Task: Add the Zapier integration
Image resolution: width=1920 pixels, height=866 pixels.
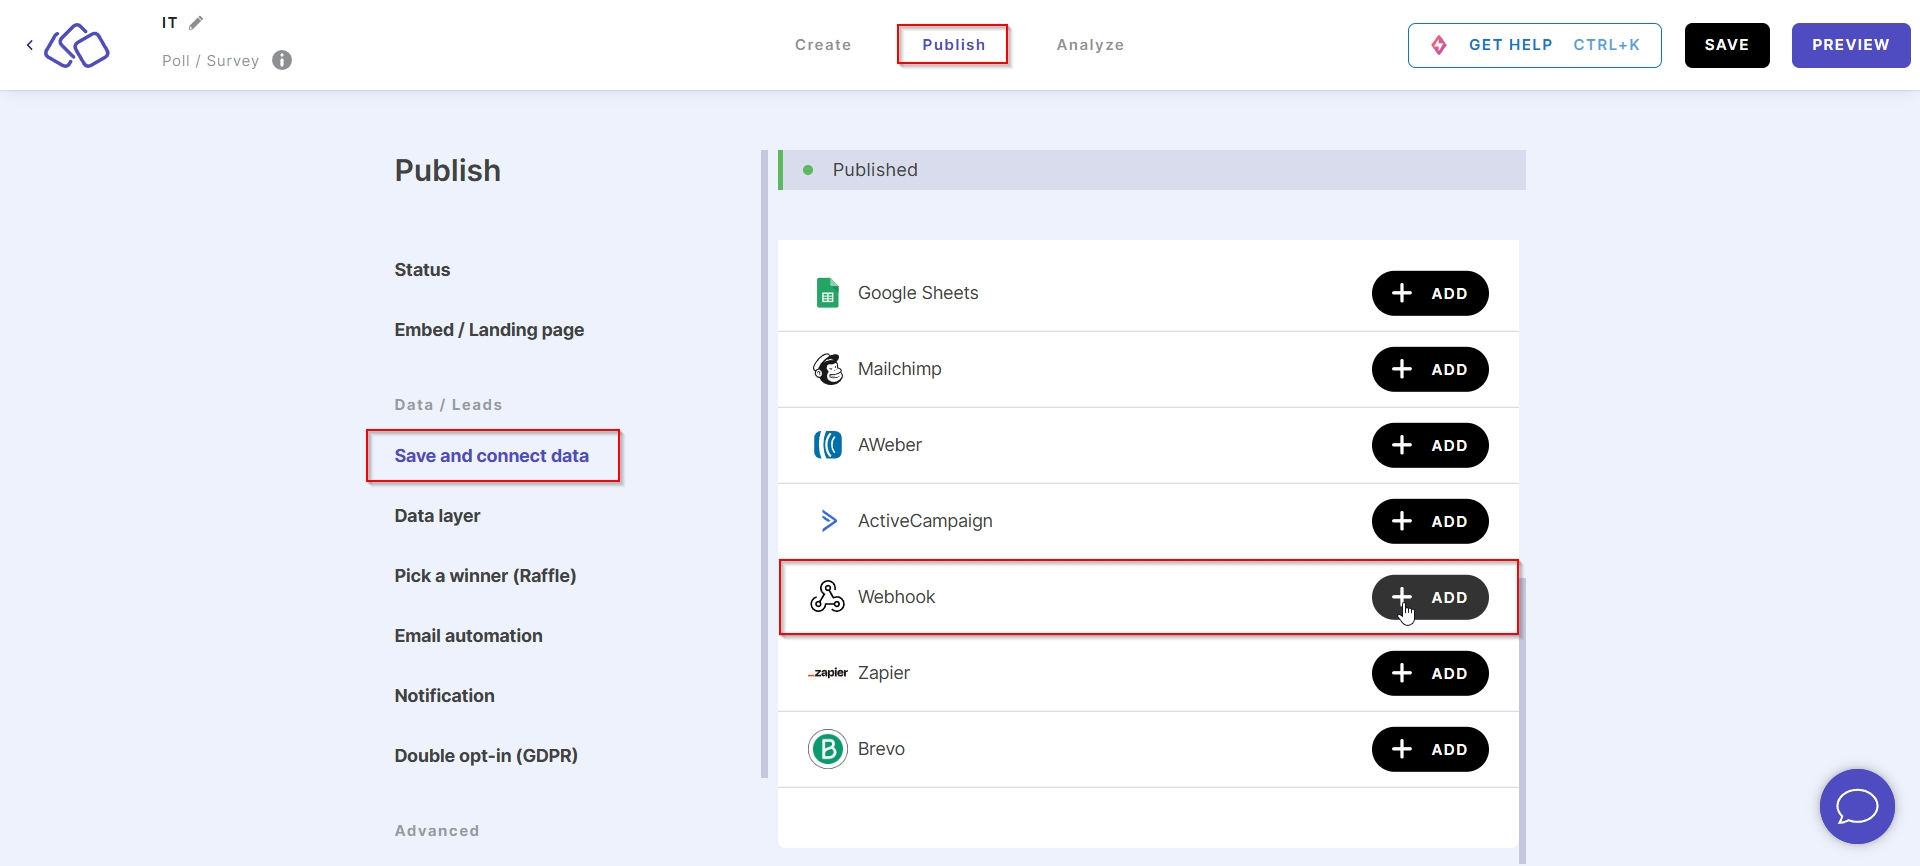Action: [1430, 673]
